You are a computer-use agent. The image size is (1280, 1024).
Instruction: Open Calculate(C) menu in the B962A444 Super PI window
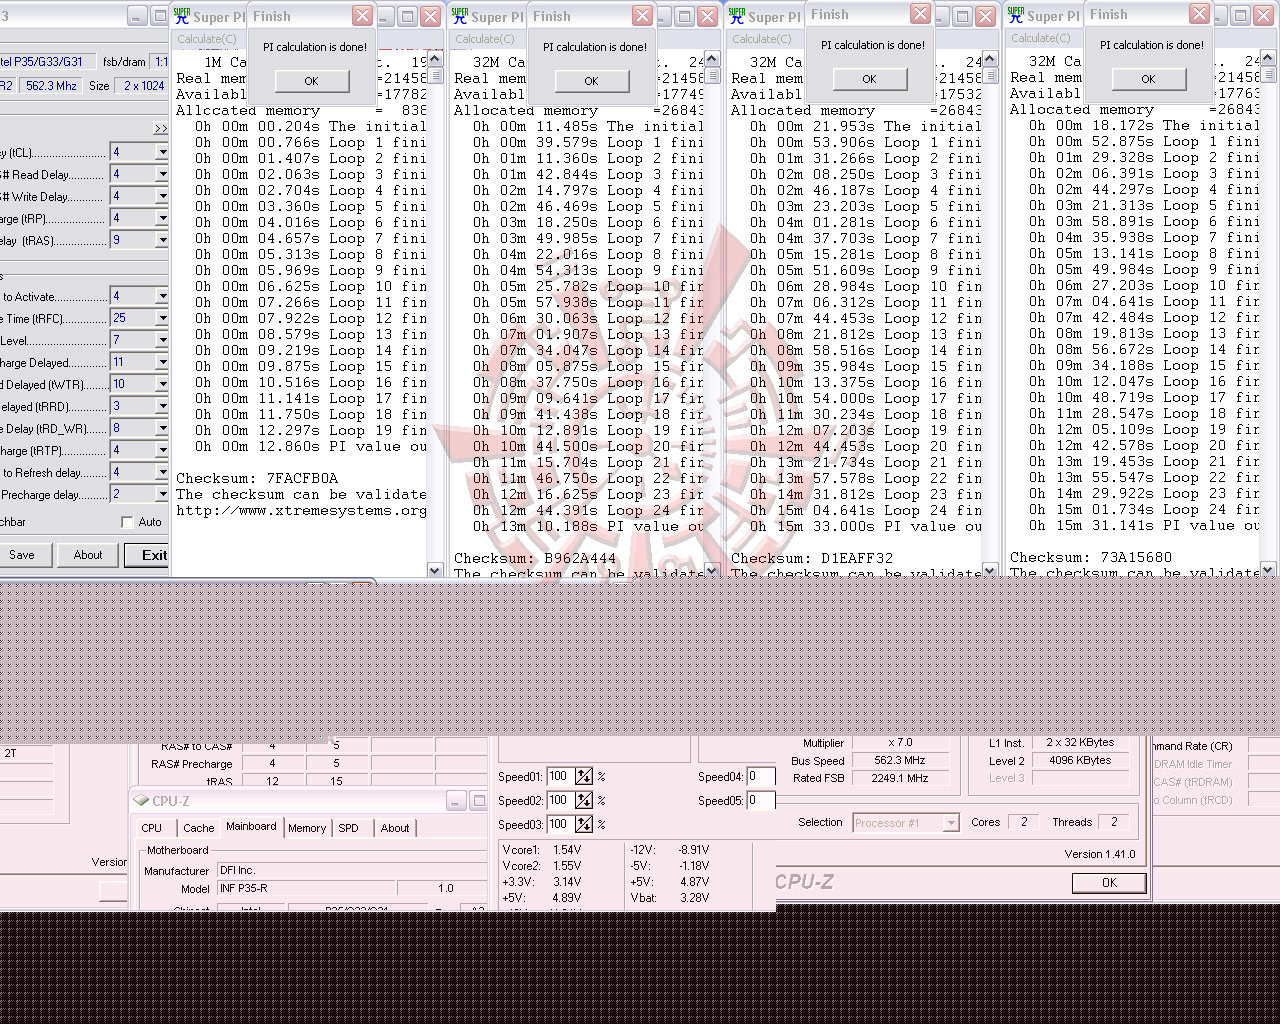[485, 39]
